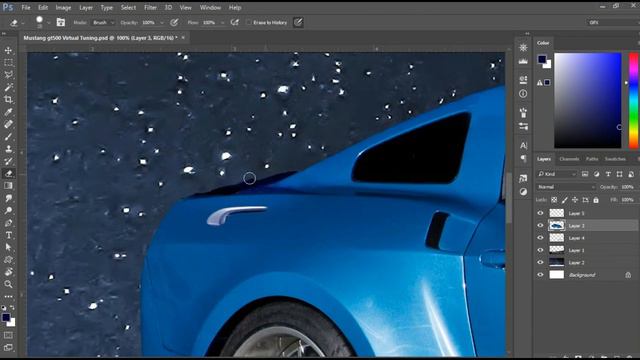Screen dimensions: 640x360
Task: Hide the selected Layer 3 eye icon
Action: point(540,225)
